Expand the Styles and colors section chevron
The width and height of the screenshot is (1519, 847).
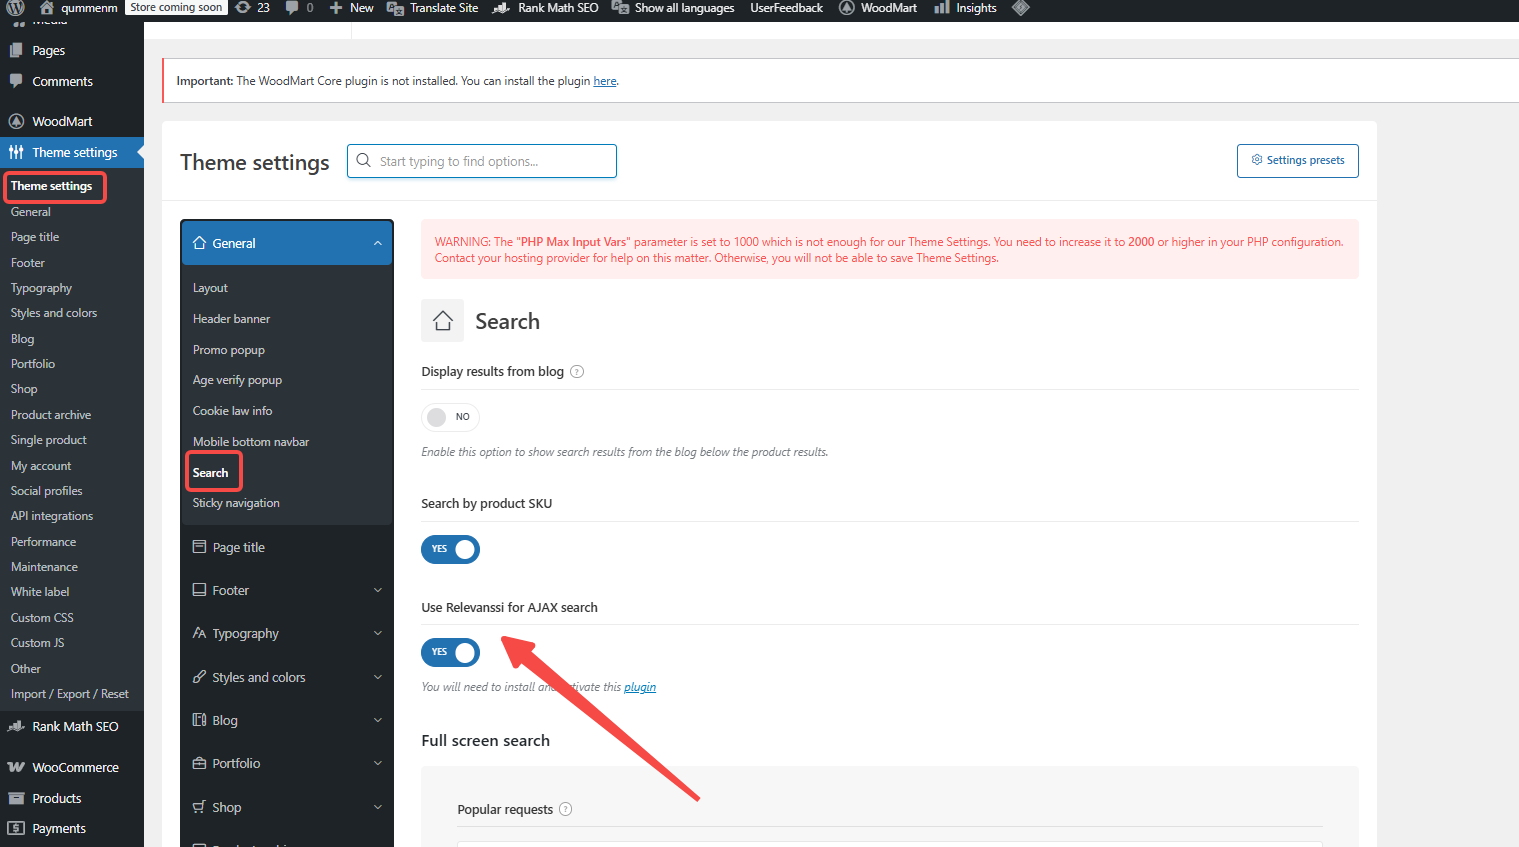click(x=378, y=677)
